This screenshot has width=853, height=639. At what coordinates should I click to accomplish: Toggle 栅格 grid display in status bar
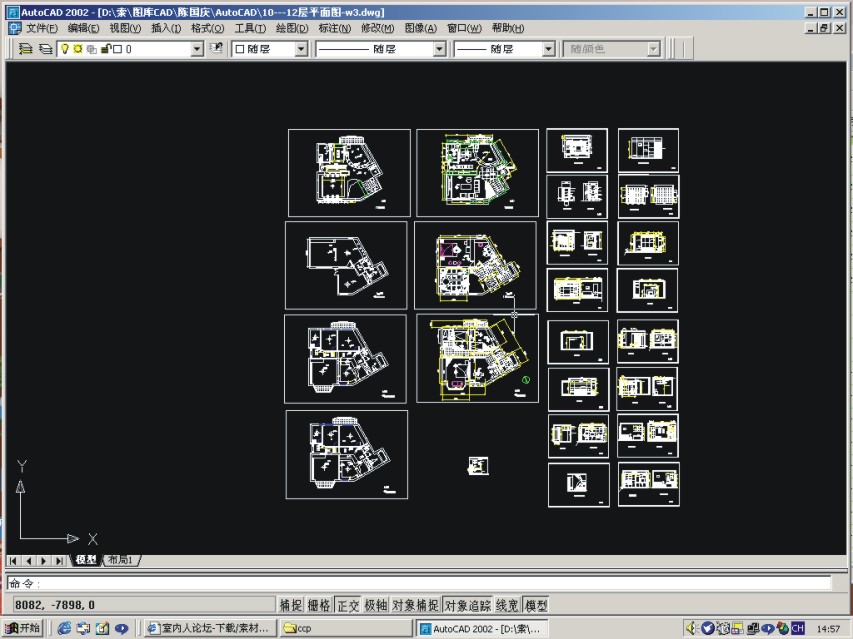click(x=319, y=605)
